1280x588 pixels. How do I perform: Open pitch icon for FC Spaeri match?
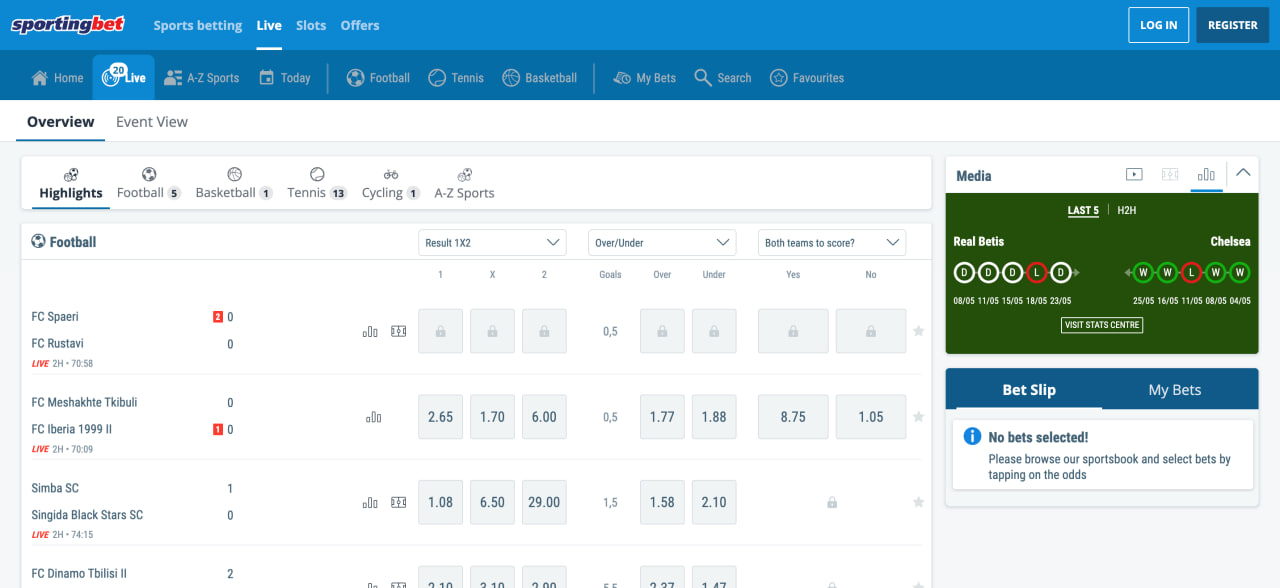(x=399, y=331)
